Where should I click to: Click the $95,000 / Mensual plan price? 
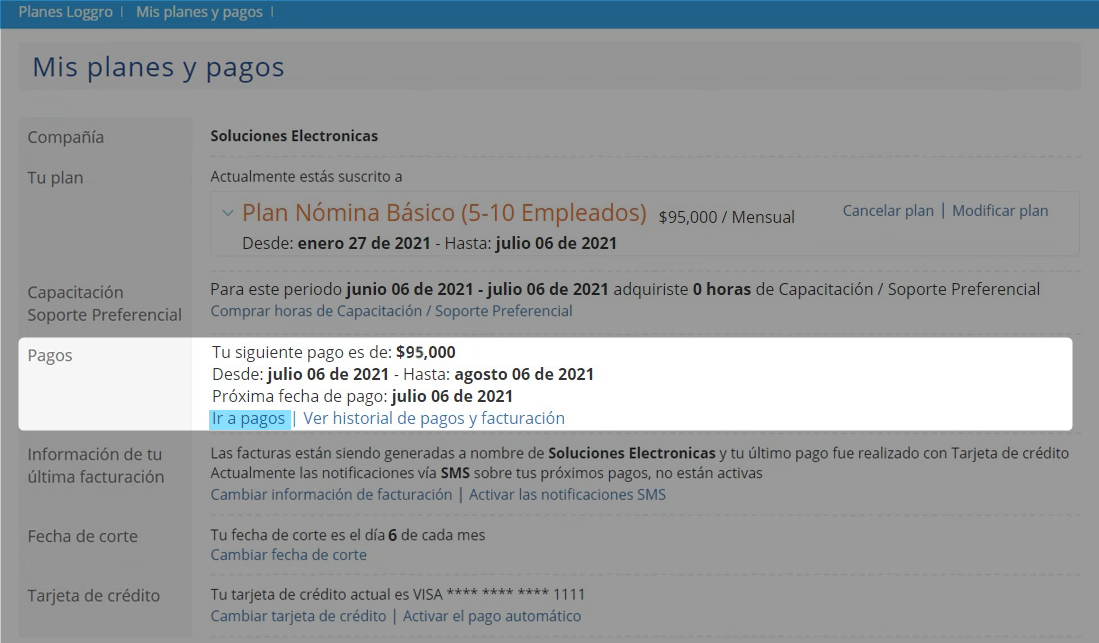coord(726,217)
